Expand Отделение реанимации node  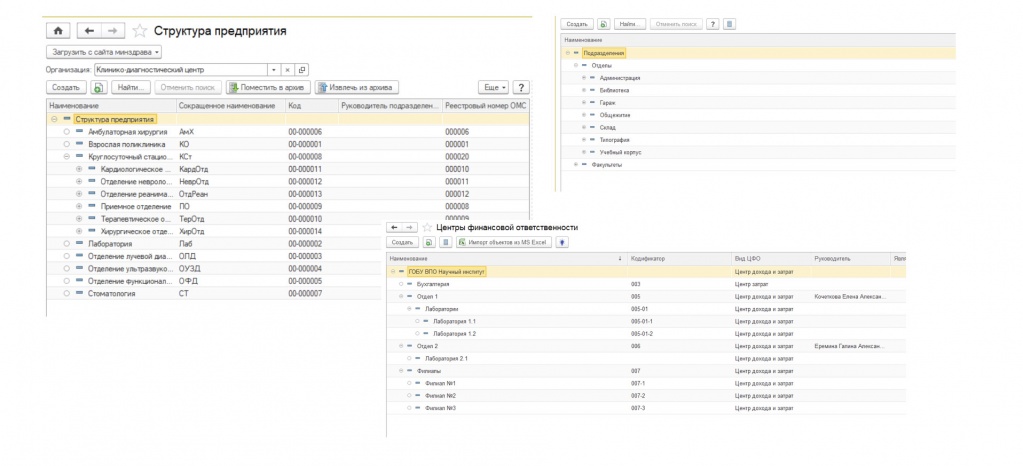pos(79,194)
